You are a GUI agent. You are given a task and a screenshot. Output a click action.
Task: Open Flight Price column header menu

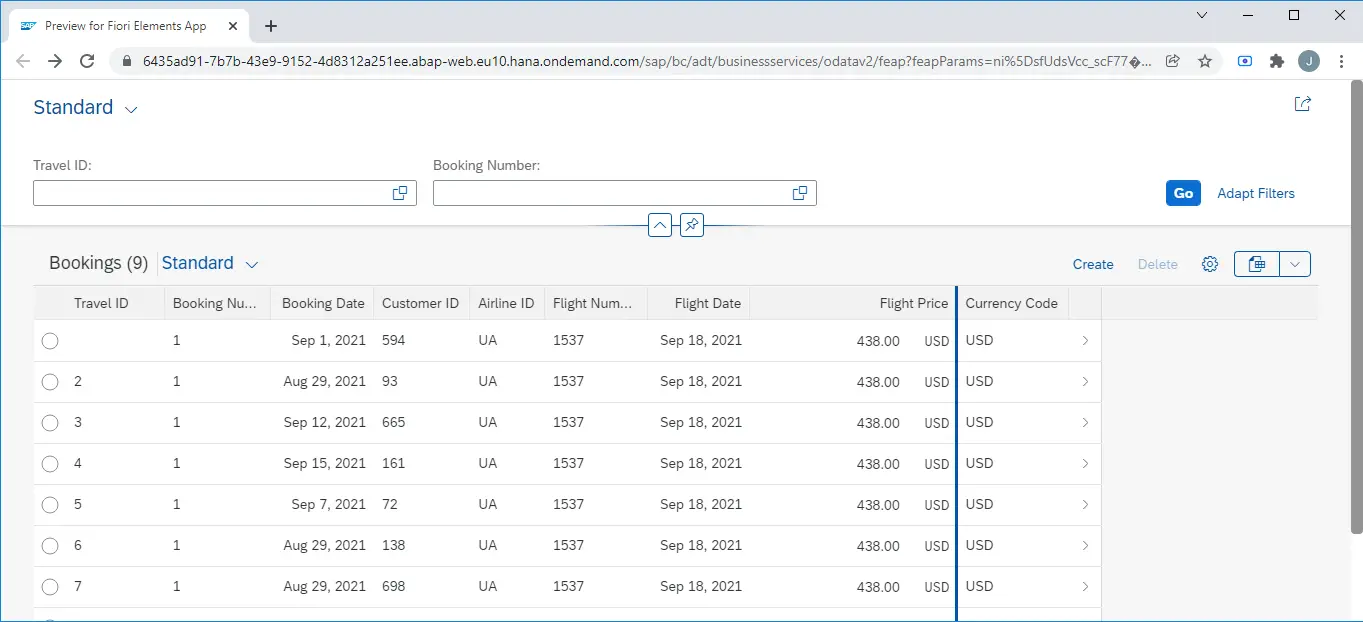point(852,303)
